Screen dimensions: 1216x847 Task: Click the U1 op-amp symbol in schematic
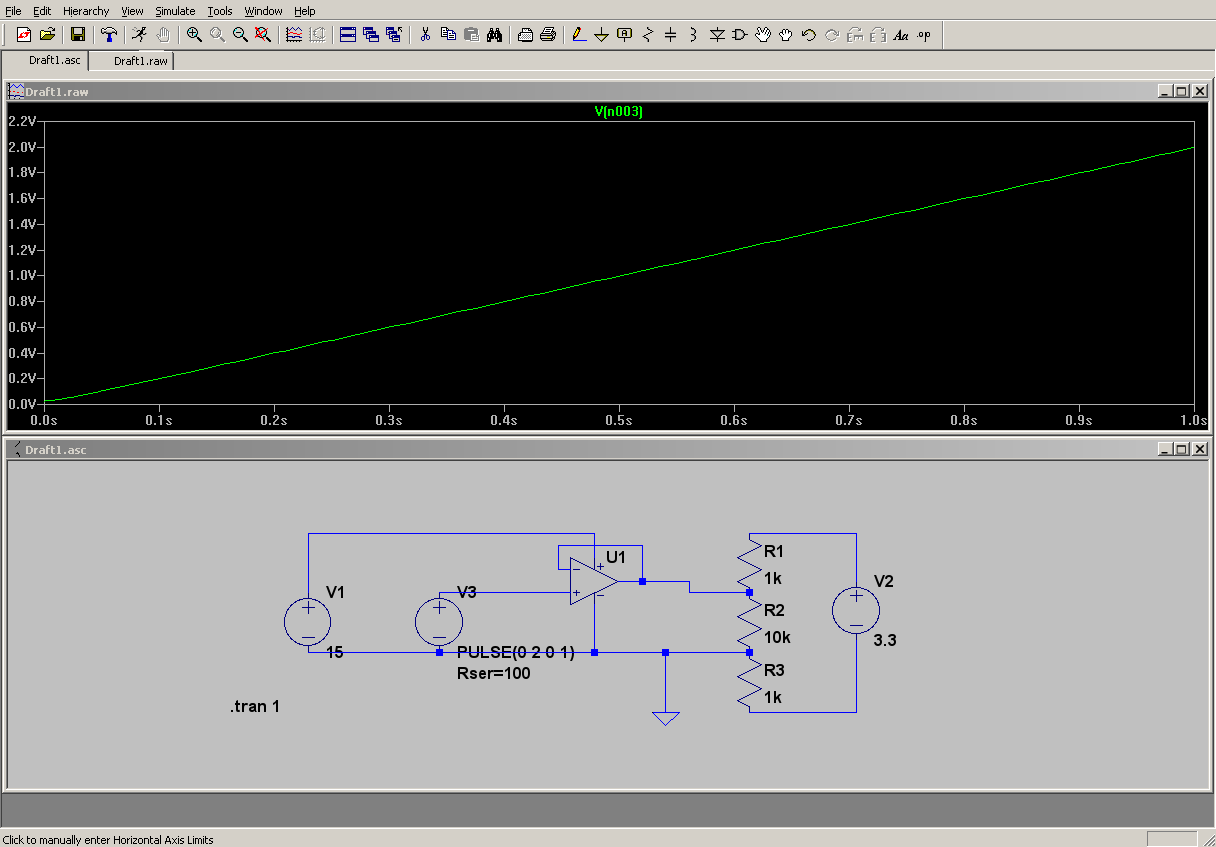pyautogui.click(x=592, y=581)
